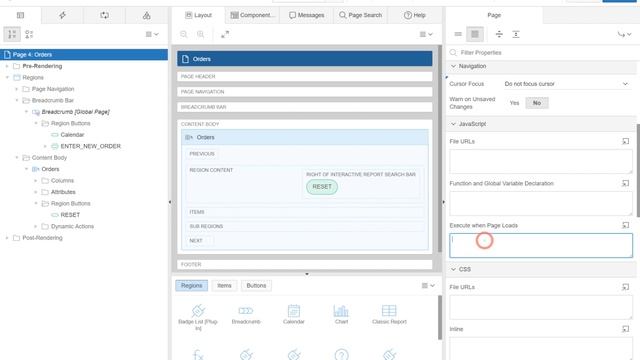The image size is (640, 360).
Task: Show the Regions gallery
Action: pyautogui.click(x=191, y=286)
